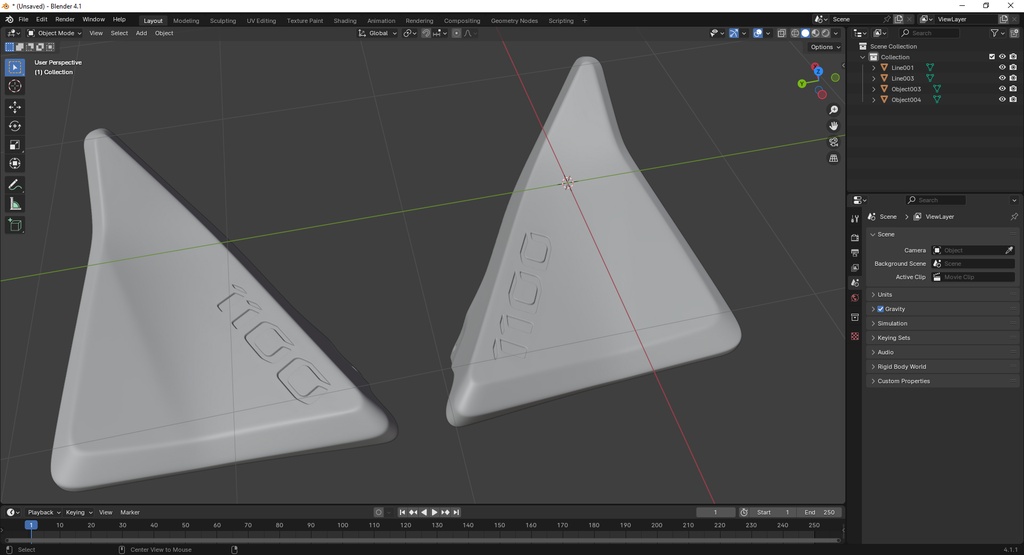Image resolution: width=1024 pixels, height=555 pixels.
Task: Activate the Annotate tool
Action: (x=14, y=185)
